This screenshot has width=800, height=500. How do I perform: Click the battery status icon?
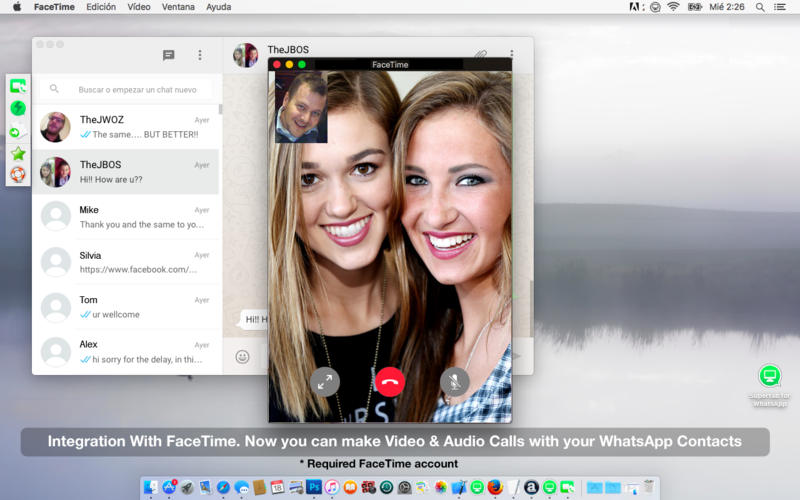click(x=694, y=7)
